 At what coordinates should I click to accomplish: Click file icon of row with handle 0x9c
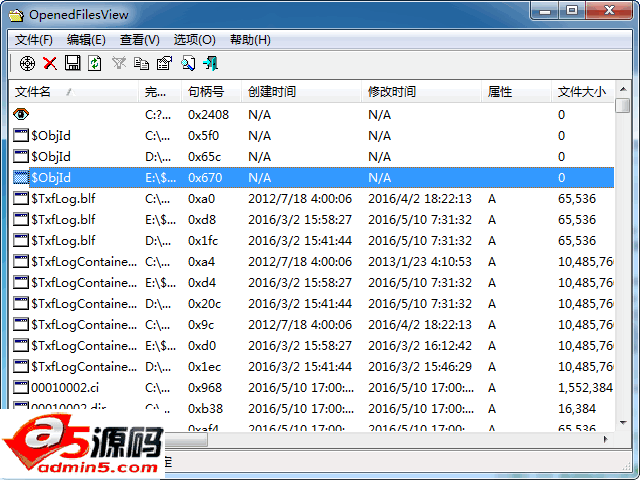[x=21, y=324]
